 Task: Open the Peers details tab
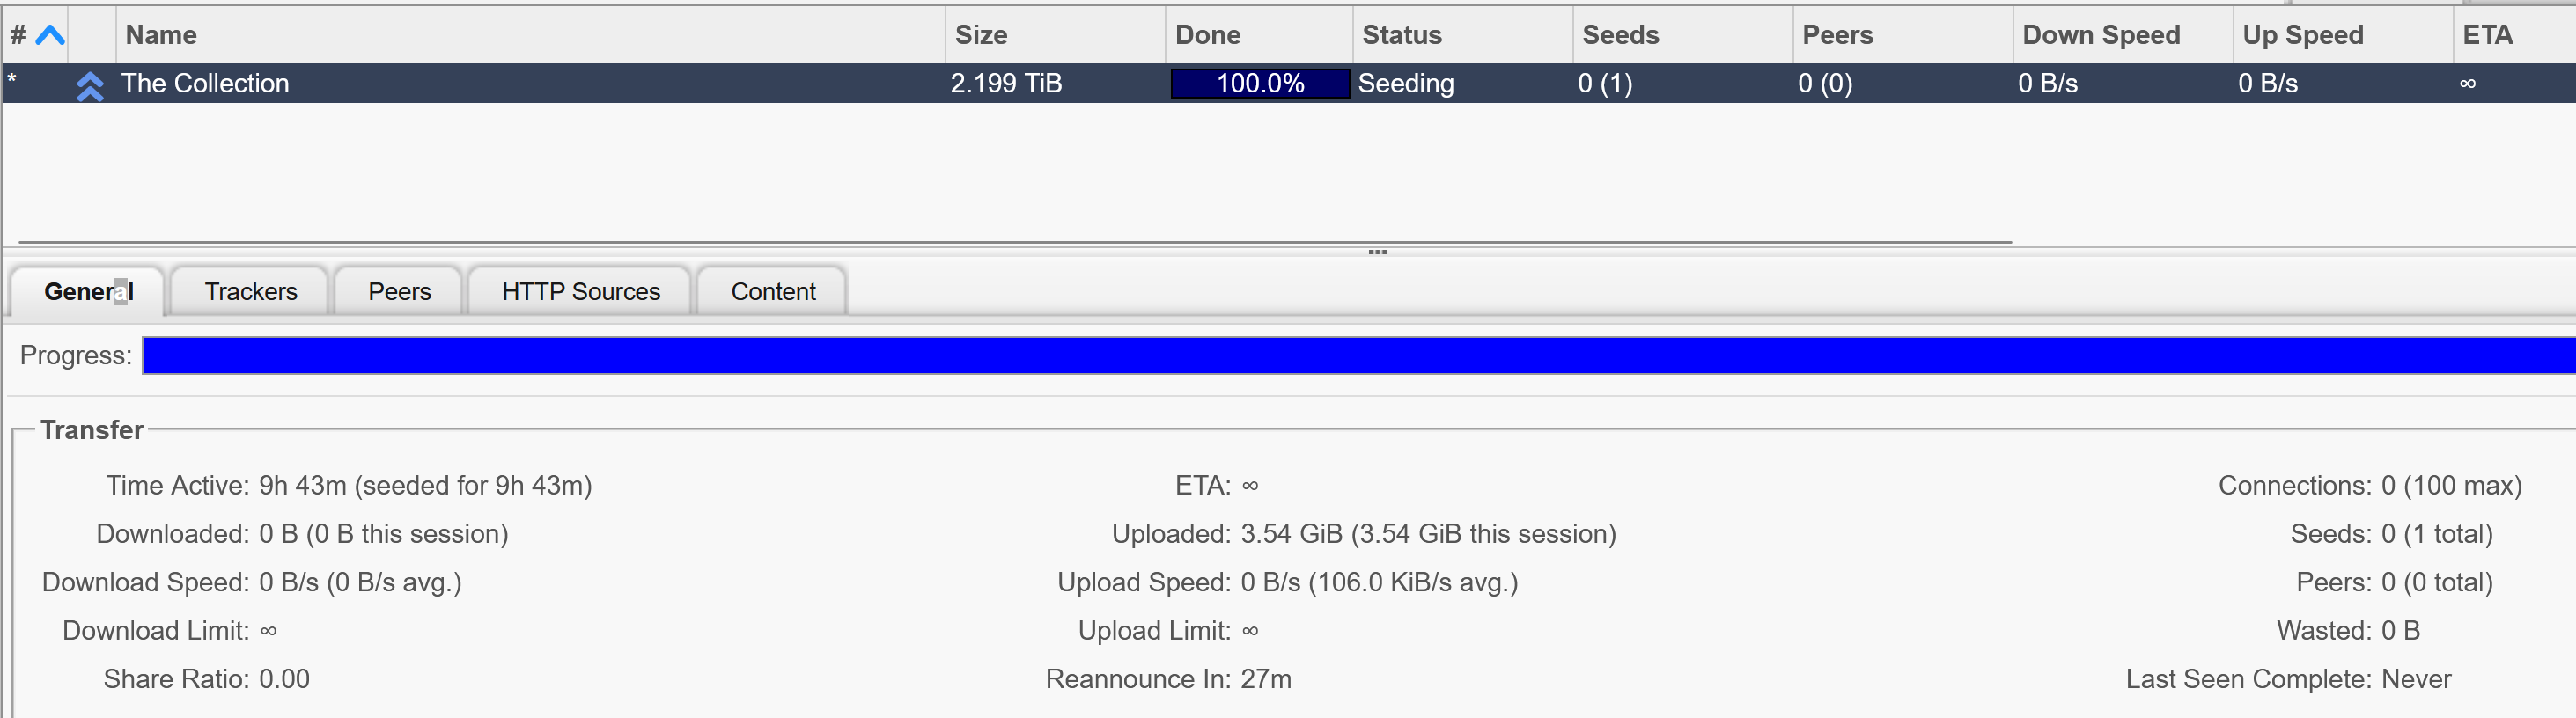(399, 291)
